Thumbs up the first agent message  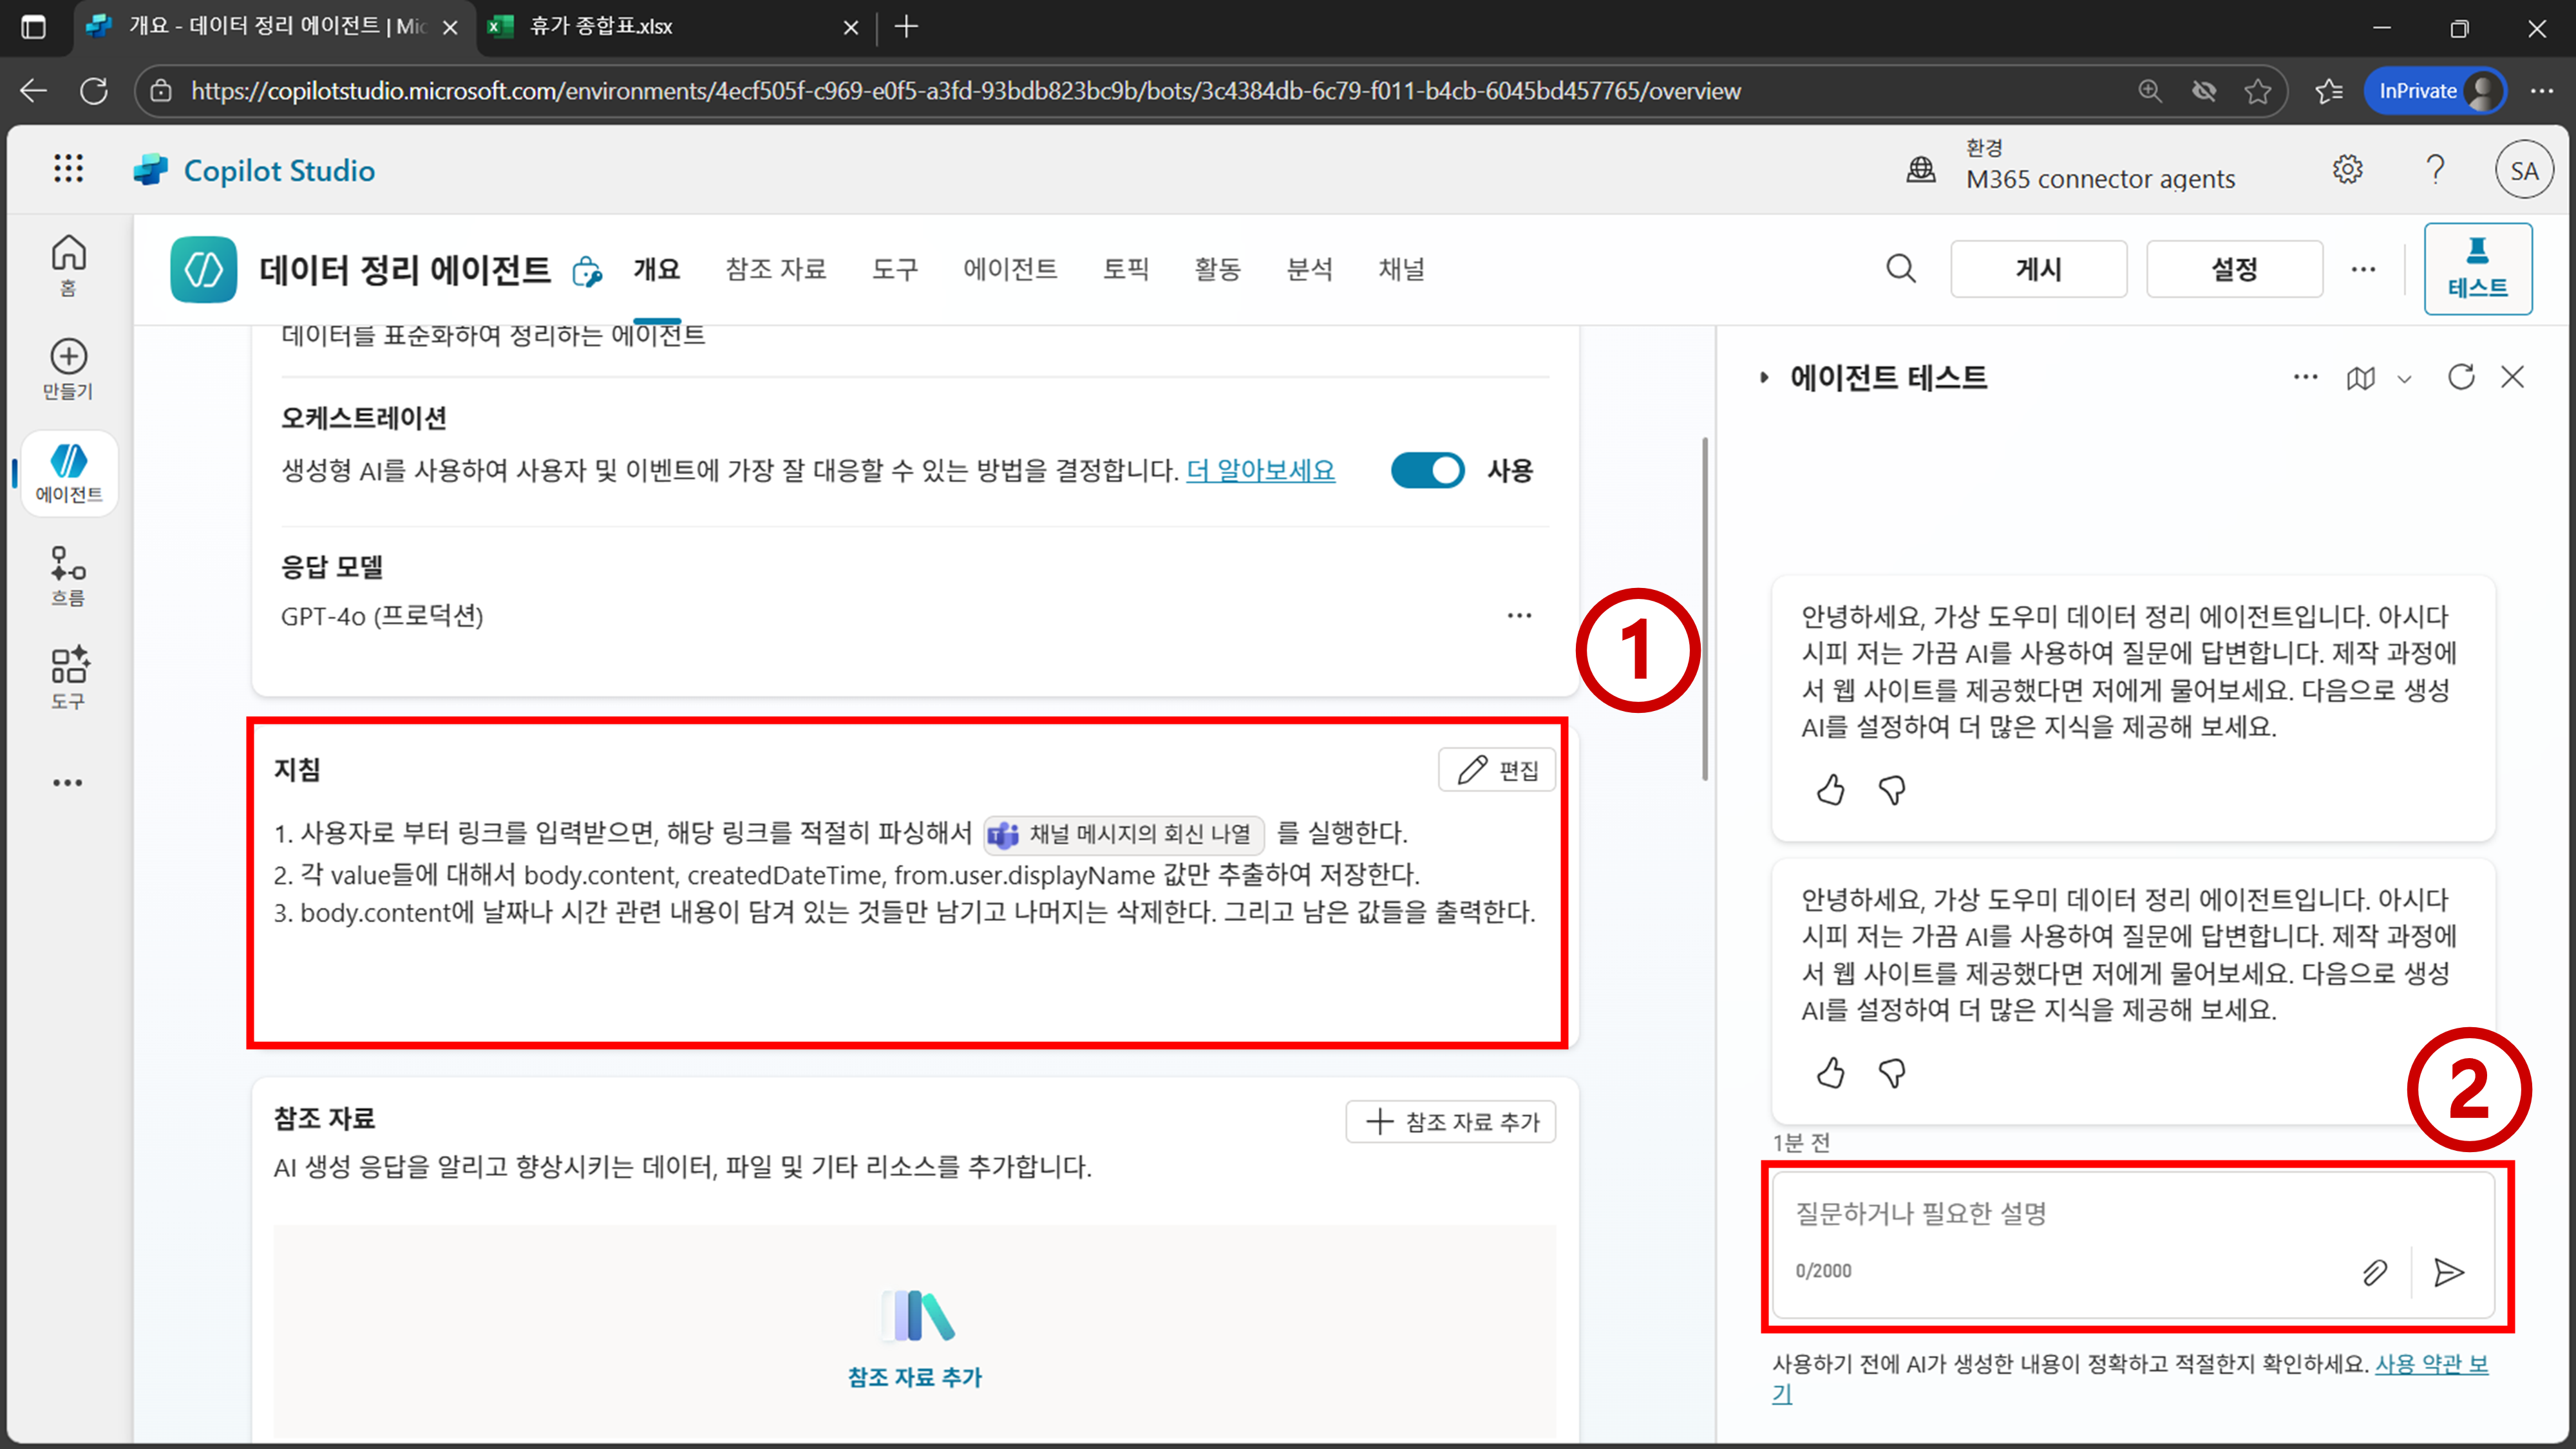[x=1830, y=790]
